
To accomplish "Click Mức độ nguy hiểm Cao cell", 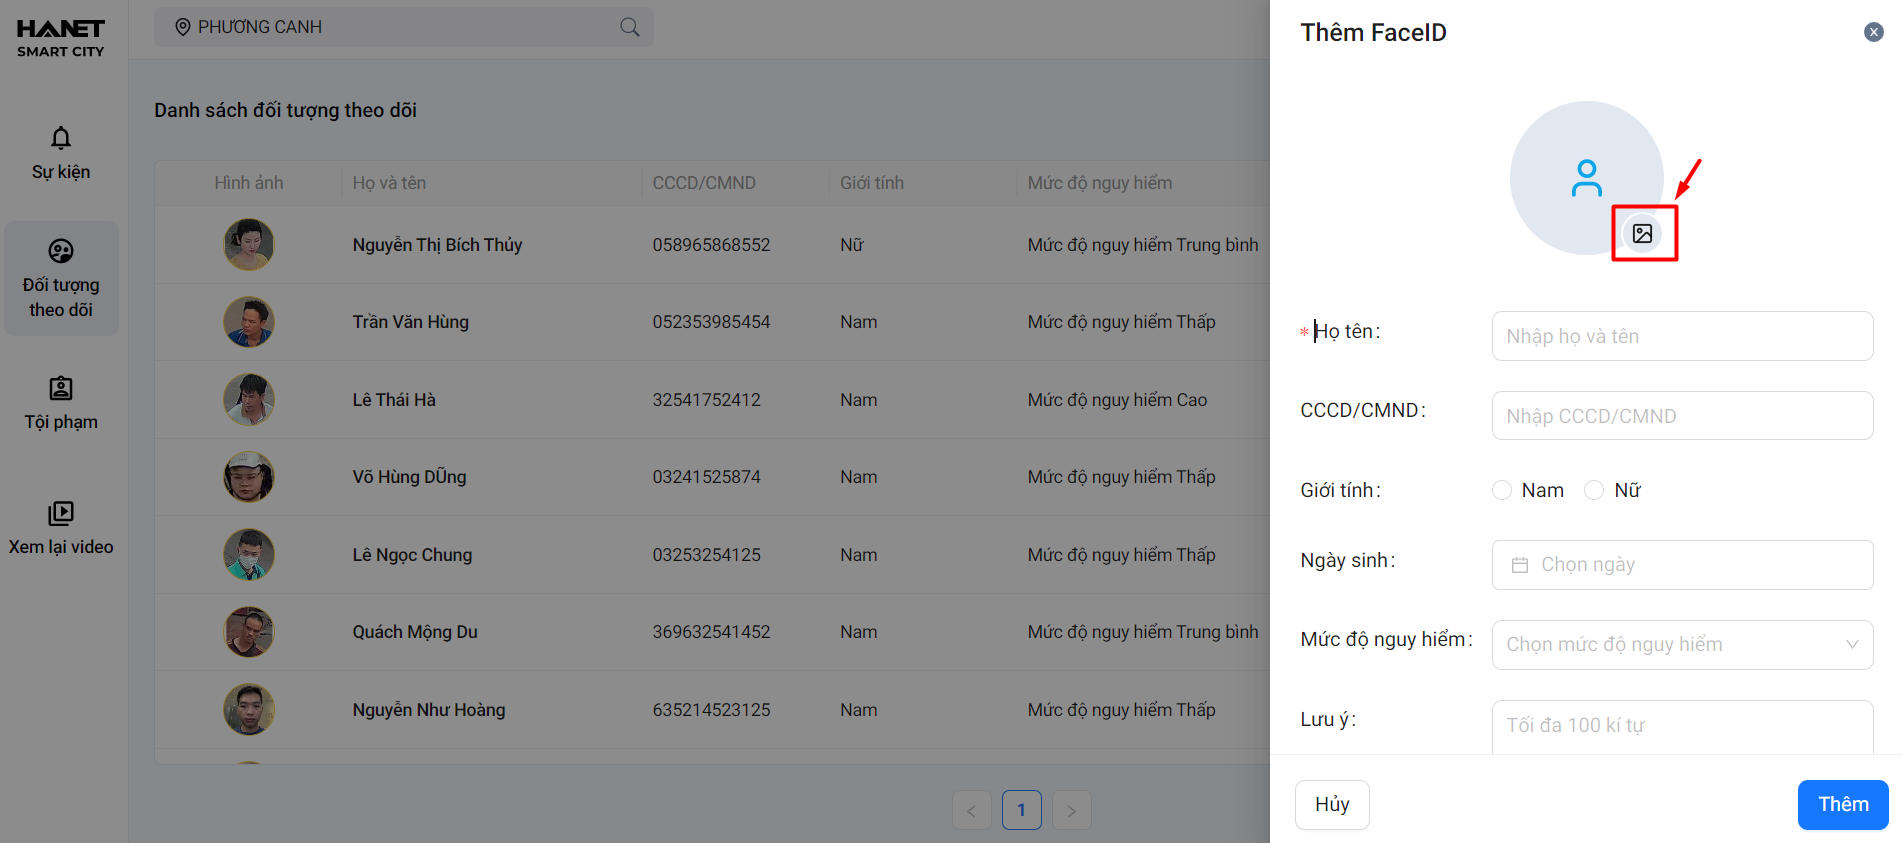I will click(x=1117, y=400).
